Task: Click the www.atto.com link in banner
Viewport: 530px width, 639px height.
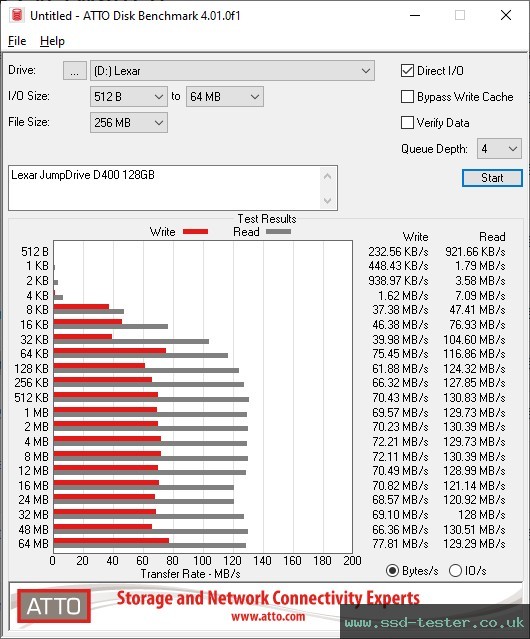Action: pyautogui.click(x=268, y=616)
